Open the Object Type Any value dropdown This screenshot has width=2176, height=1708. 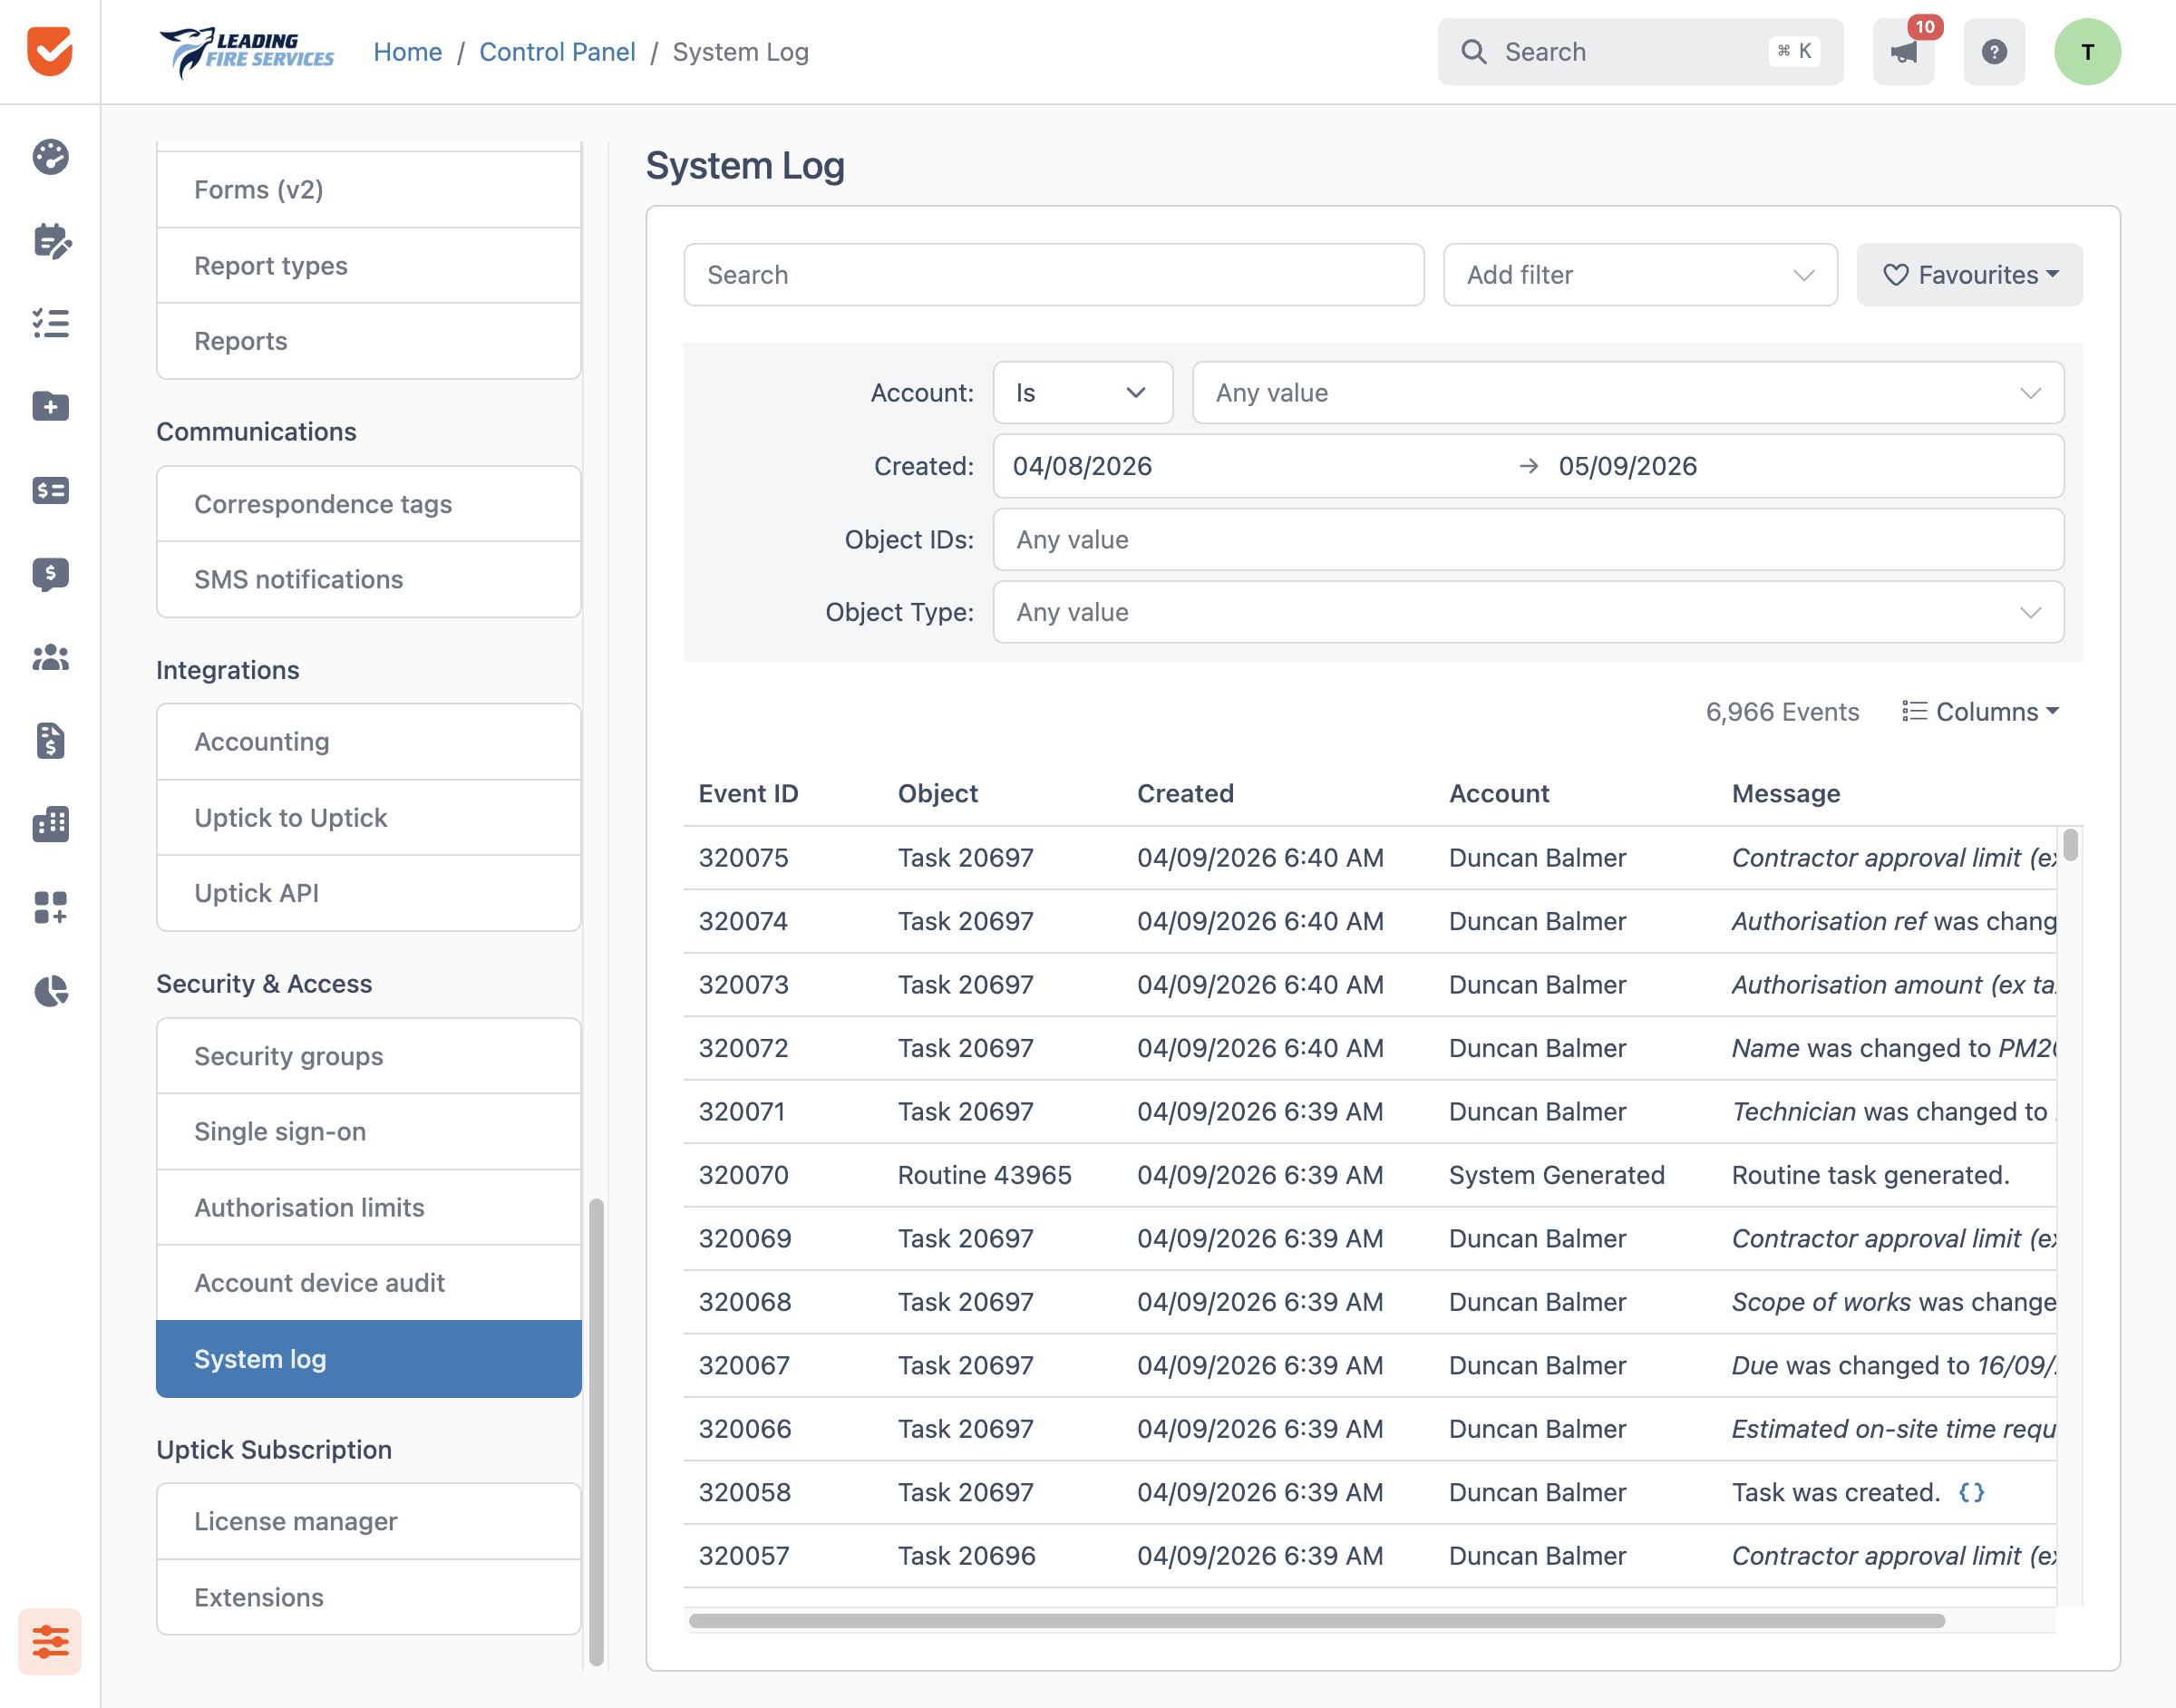[1528, 612]
